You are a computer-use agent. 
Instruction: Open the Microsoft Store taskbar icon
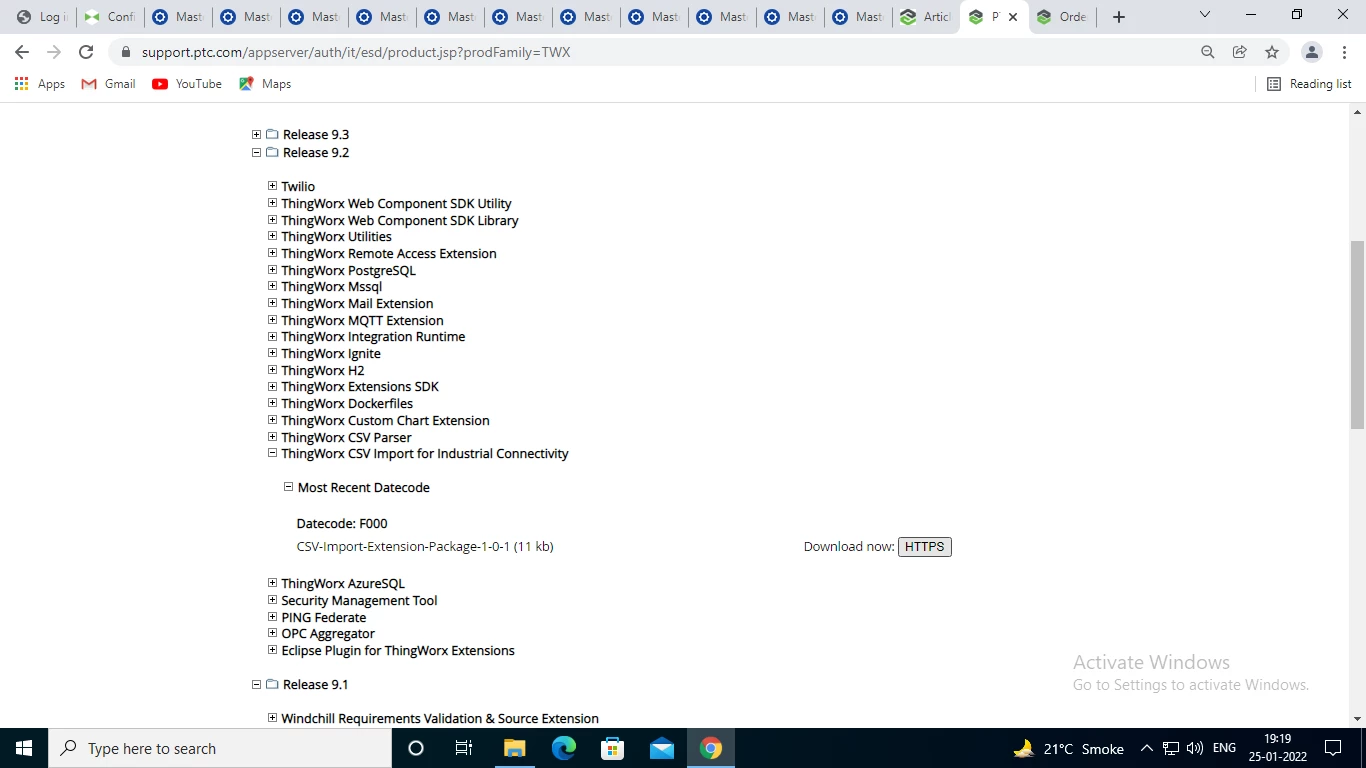coord(613,748)
